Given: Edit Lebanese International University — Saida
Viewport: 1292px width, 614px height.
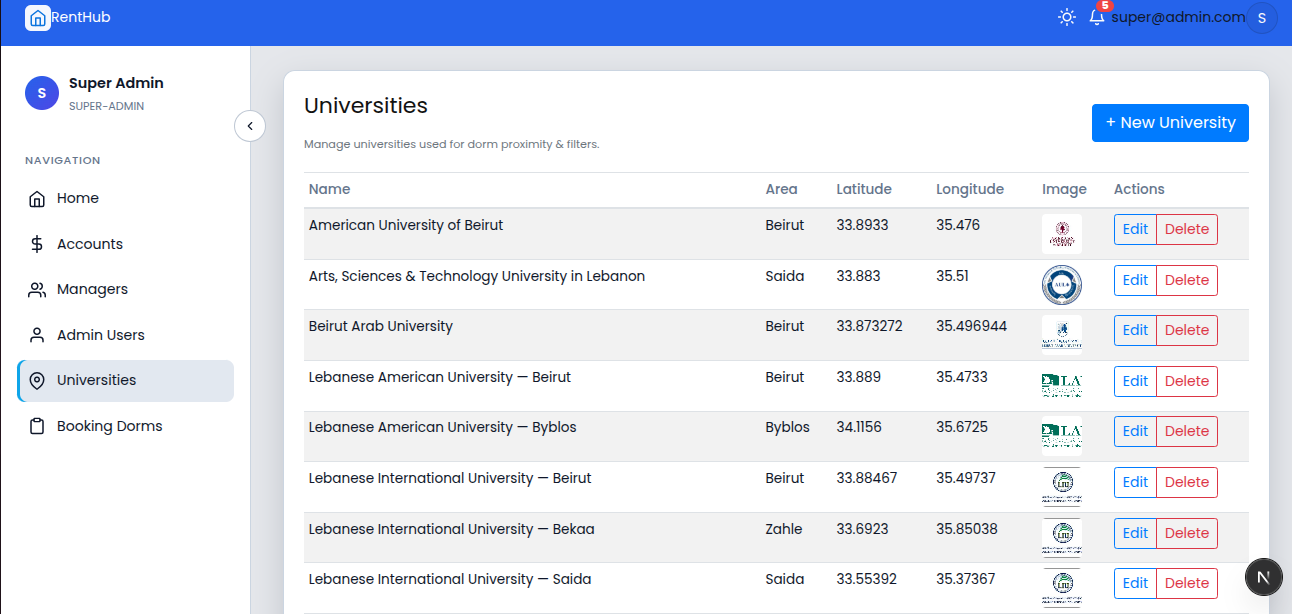Looking at the screenshot, I should point(1135,583).
